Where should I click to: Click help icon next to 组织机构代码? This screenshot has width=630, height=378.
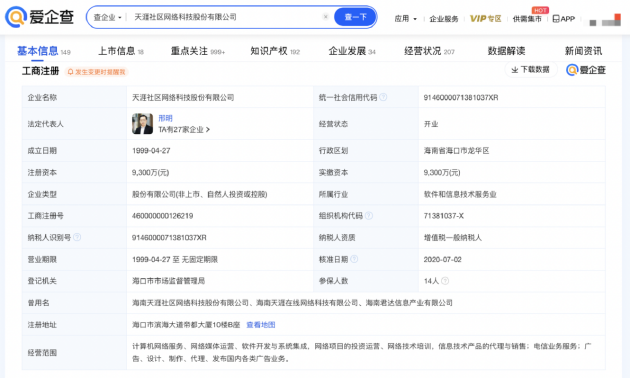(x=368, y=216)
